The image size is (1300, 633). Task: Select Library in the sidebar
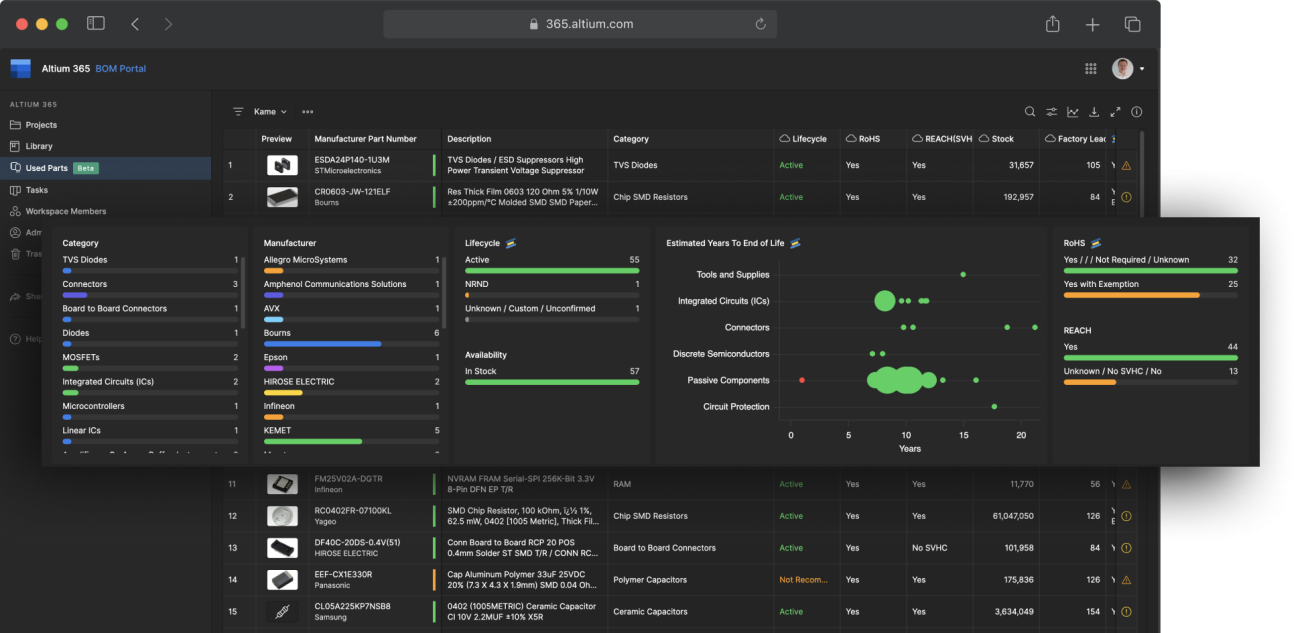point(42,146)
